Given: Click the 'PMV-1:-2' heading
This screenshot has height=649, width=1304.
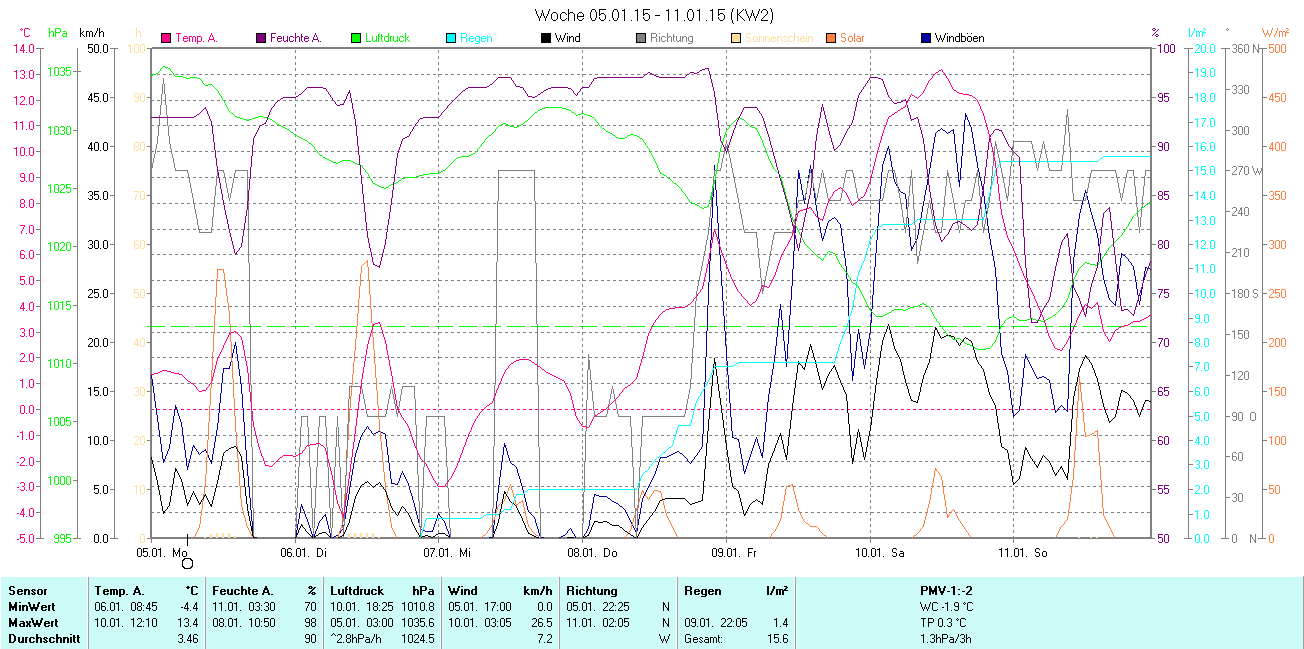Looking at the screenshot, I should [x=945, y=591].
